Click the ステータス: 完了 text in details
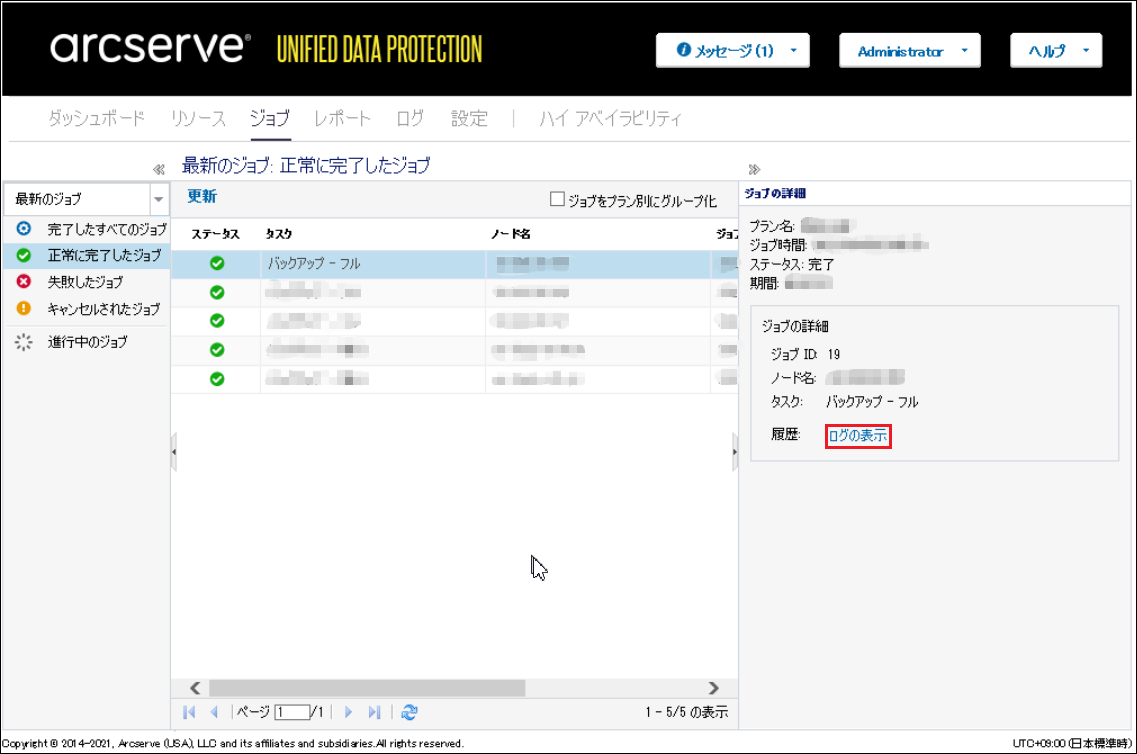The width and height of the screenshot is (1137, 754). (x=792, y=265)
